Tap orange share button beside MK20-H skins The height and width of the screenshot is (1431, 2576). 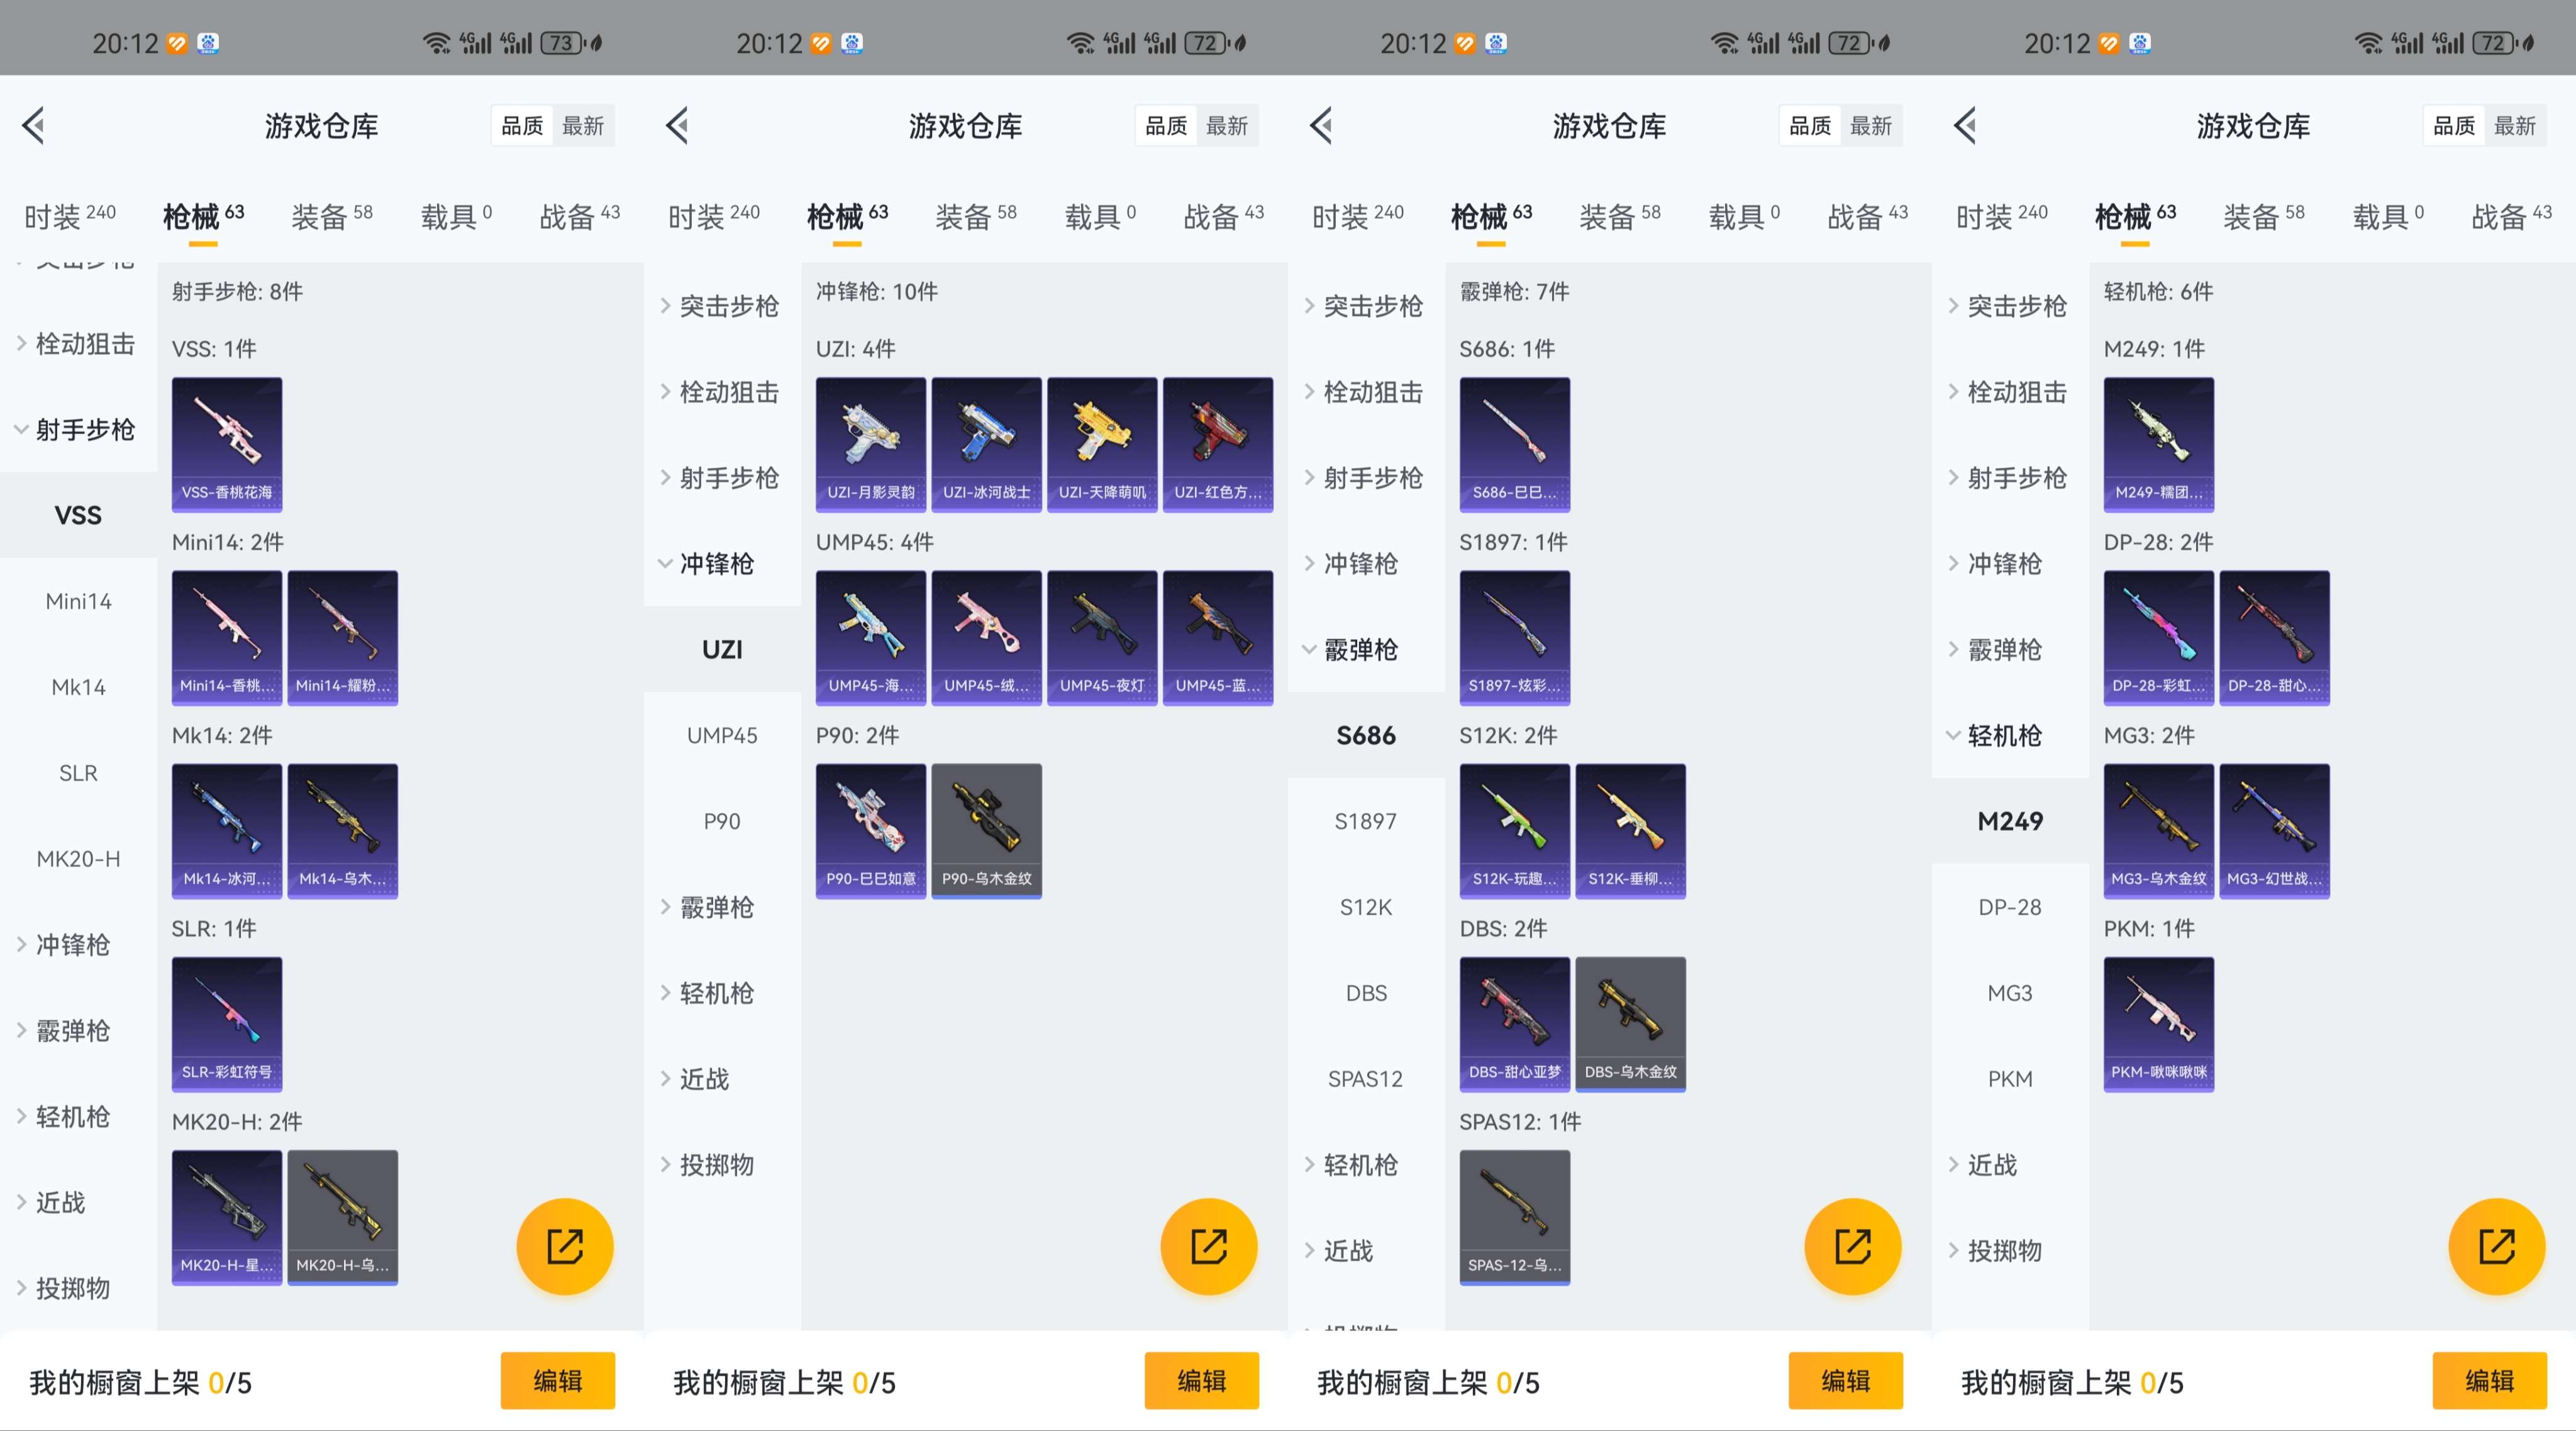(565, 1246)
